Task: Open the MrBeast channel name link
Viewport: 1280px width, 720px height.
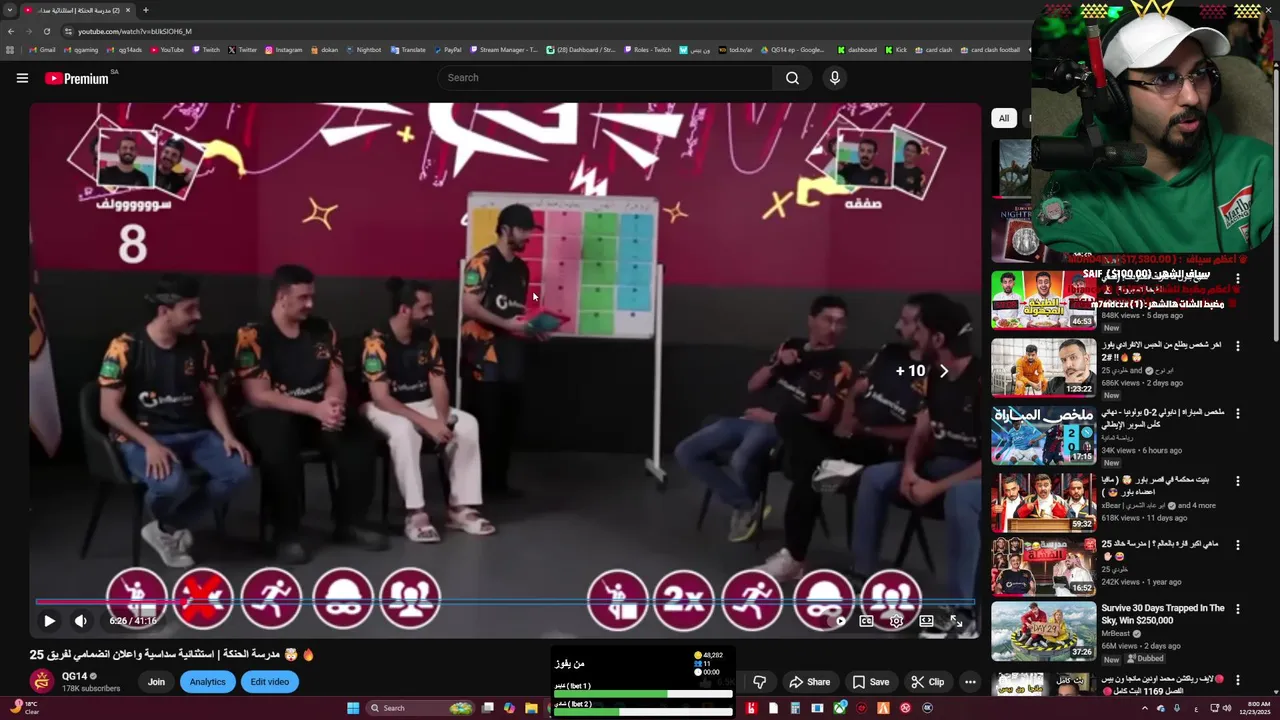Action: 1116,633
